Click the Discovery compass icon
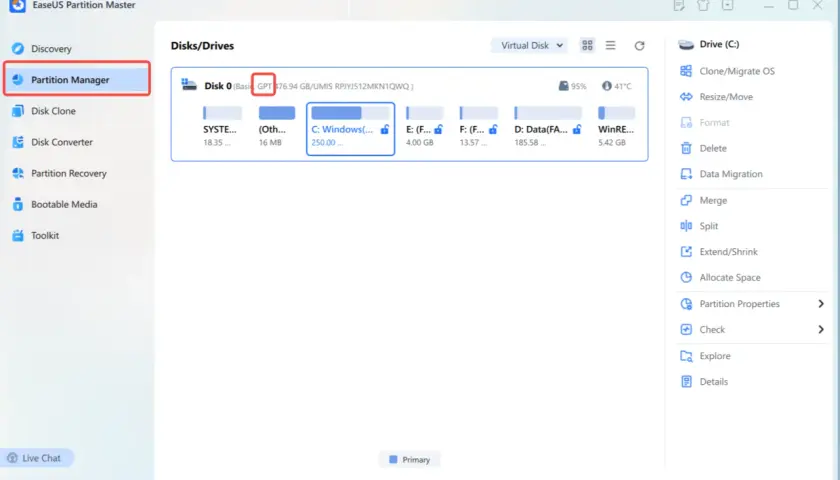Screen dimensions: 840x480 (18, 49)
